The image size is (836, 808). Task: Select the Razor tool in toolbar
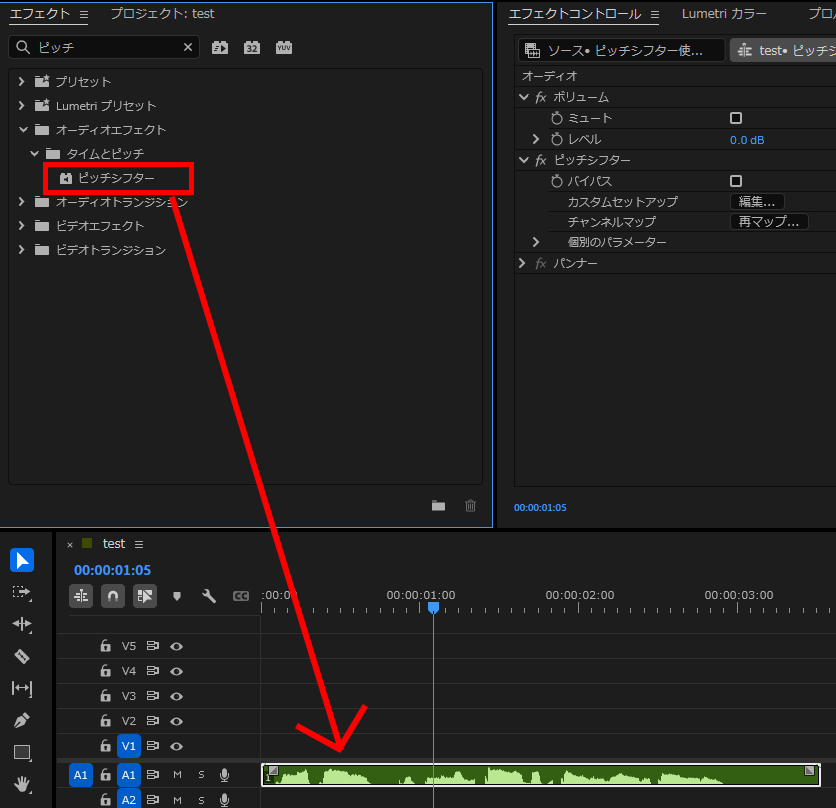(22, 656)
